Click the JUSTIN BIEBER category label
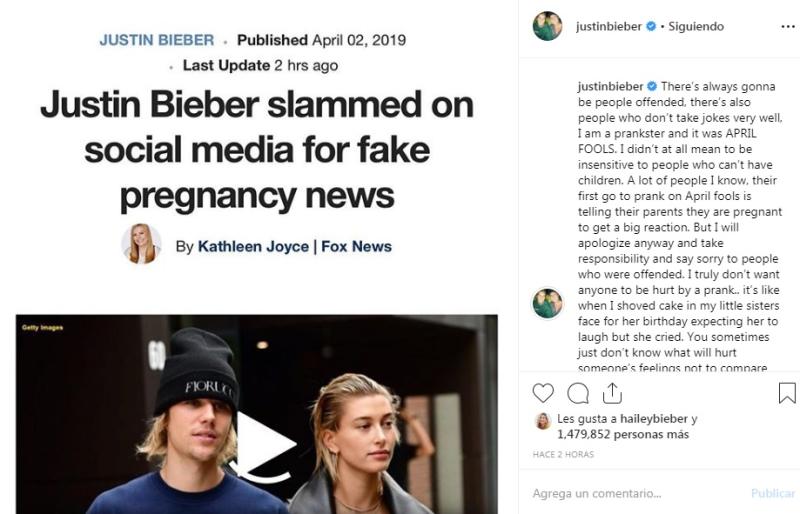 (x=157, y=41)
